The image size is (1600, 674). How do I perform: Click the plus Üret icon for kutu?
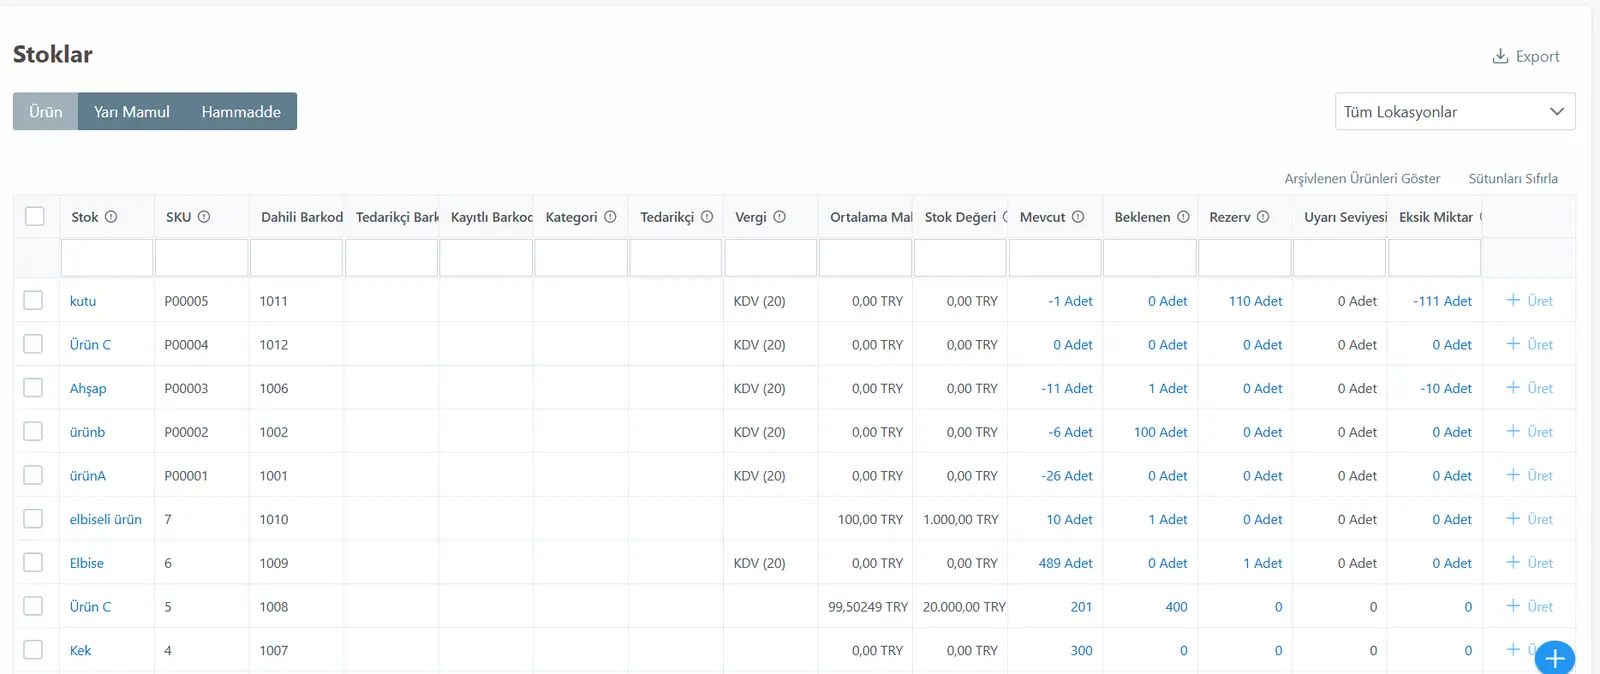point(1513,300)
